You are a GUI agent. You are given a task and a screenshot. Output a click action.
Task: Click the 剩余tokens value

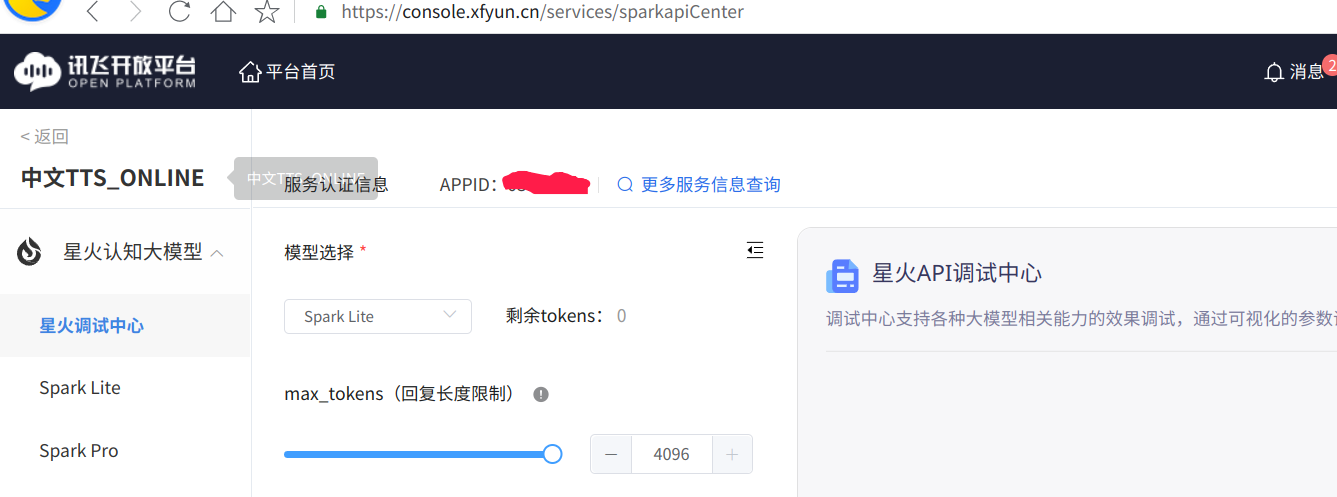tap(622, 316)
